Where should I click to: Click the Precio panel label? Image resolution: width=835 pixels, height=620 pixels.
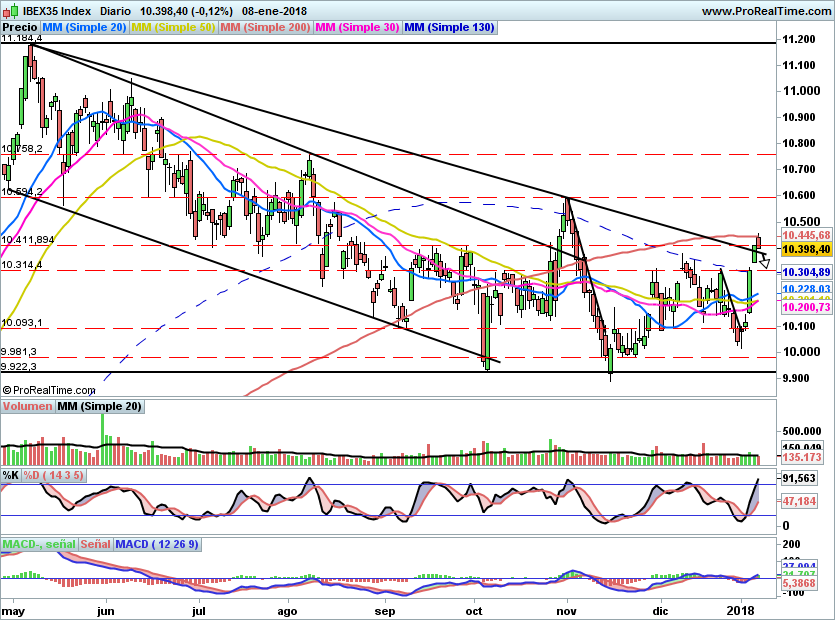click(x=21, y=28)
